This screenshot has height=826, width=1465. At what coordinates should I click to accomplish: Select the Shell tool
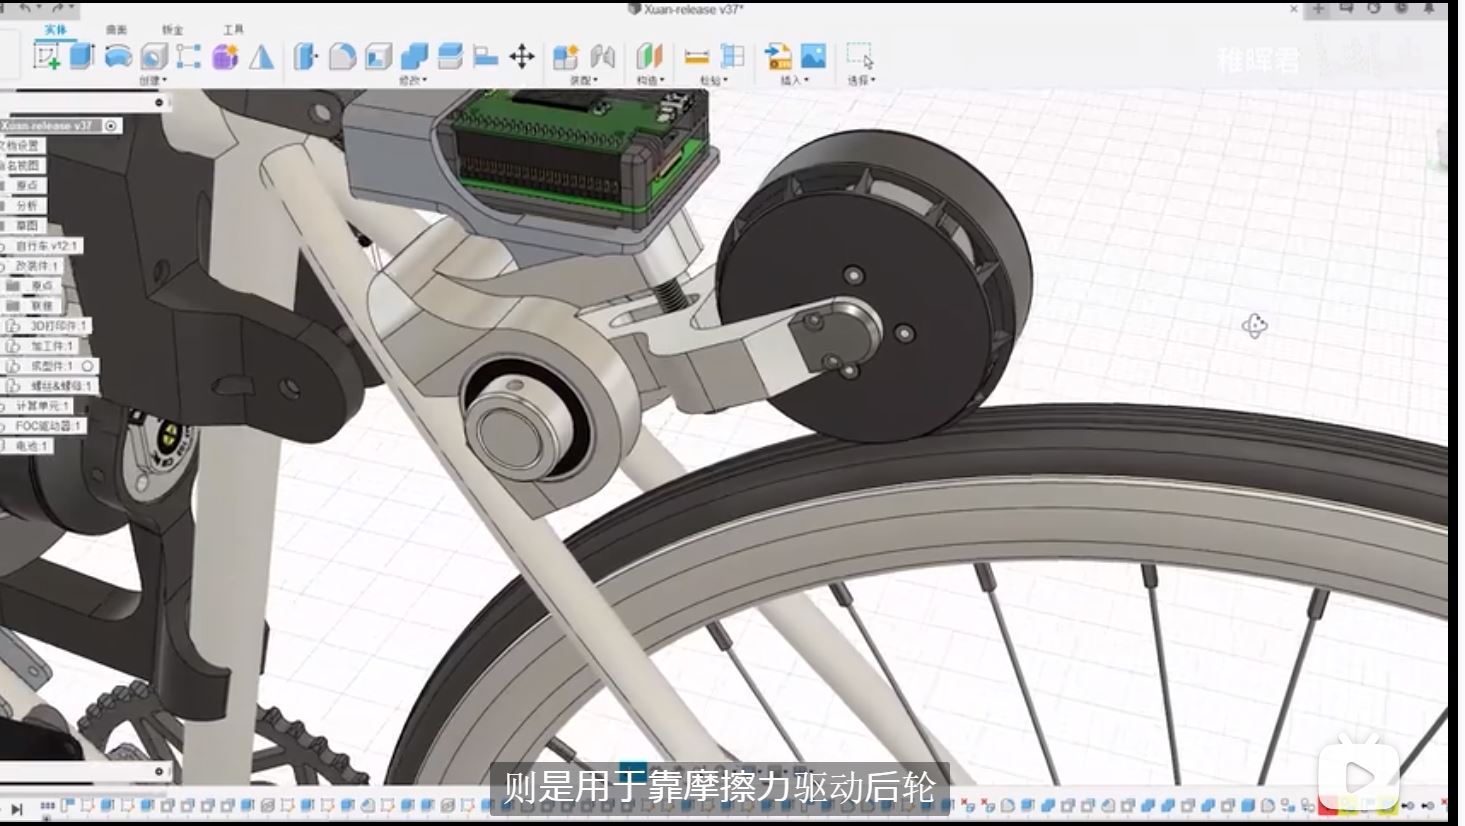378,56
